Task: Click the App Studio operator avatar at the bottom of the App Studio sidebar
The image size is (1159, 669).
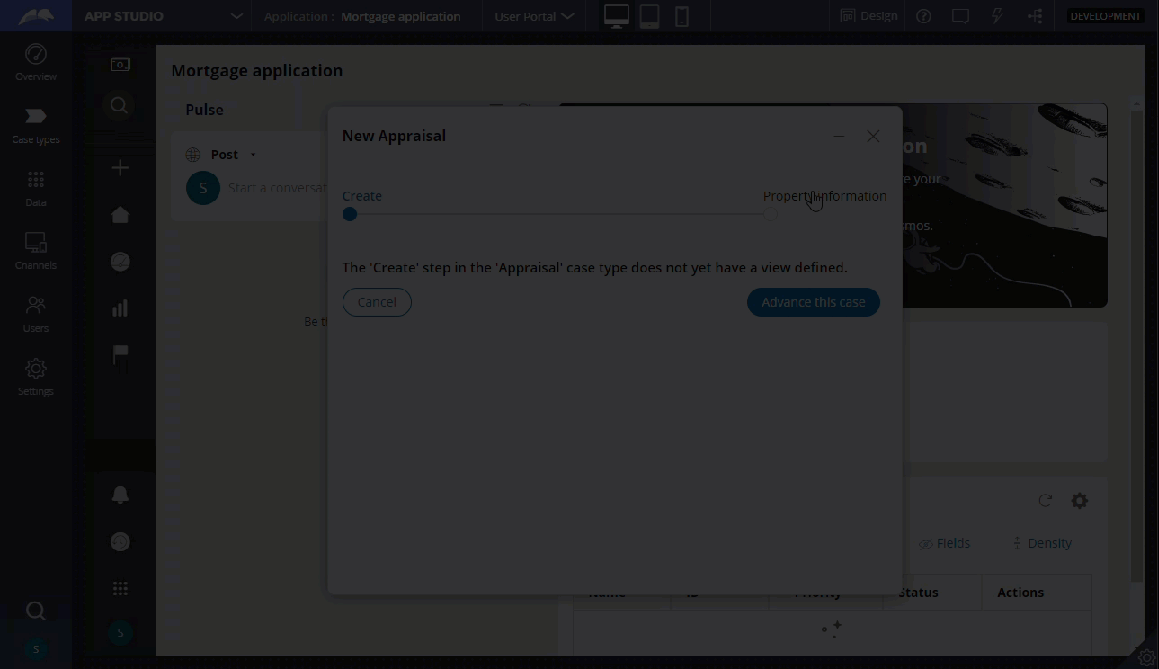Action: coord(35,650)
